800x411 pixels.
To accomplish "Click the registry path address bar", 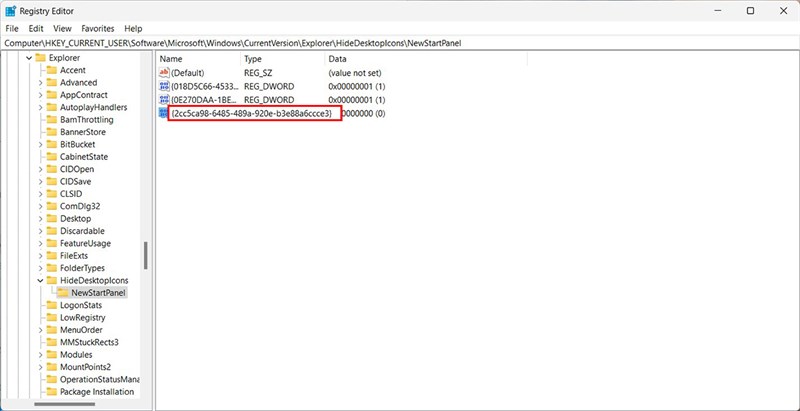I will coord(400,43).
